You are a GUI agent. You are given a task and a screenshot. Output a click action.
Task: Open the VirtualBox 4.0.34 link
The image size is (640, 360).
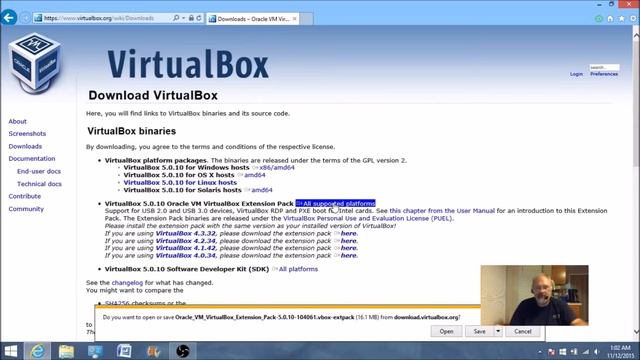[185, 256]
